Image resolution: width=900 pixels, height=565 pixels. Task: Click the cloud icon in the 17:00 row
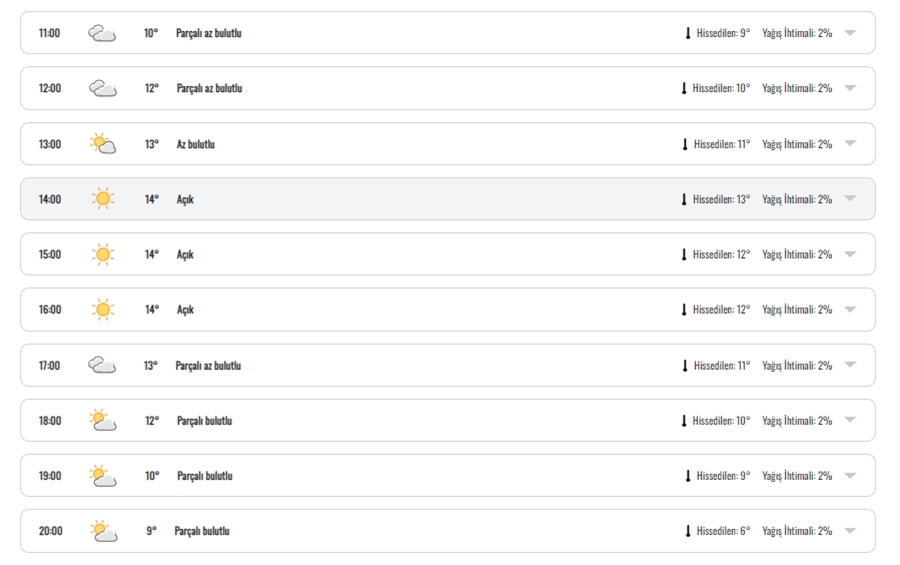[102, 365]
